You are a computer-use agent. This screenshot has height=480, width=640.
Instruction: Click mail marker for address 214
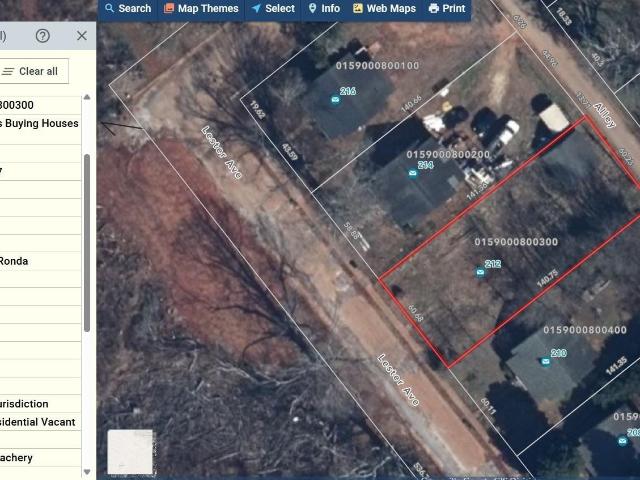point(413,173)
